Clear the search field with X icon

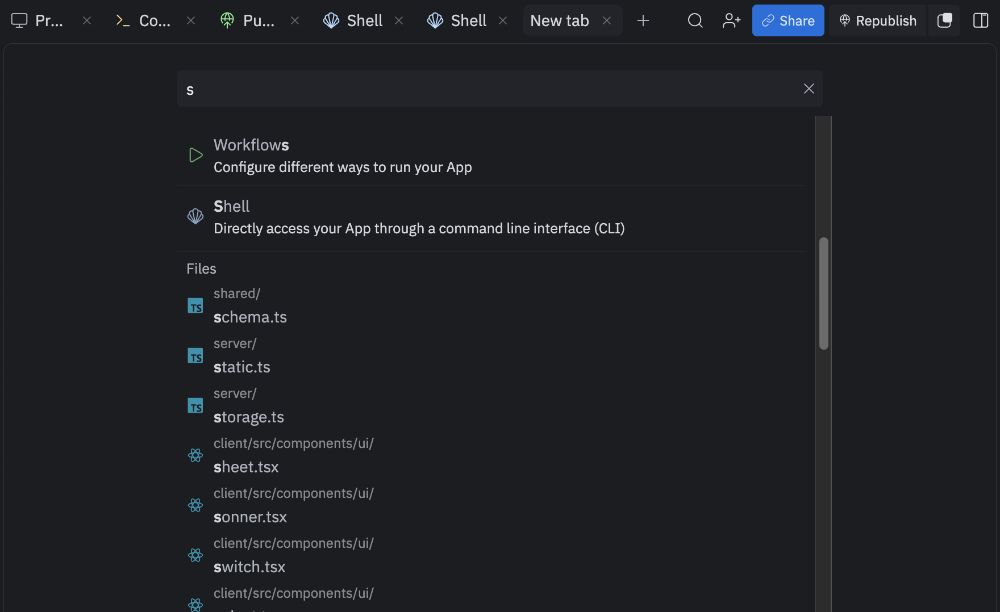coord(809,89)
